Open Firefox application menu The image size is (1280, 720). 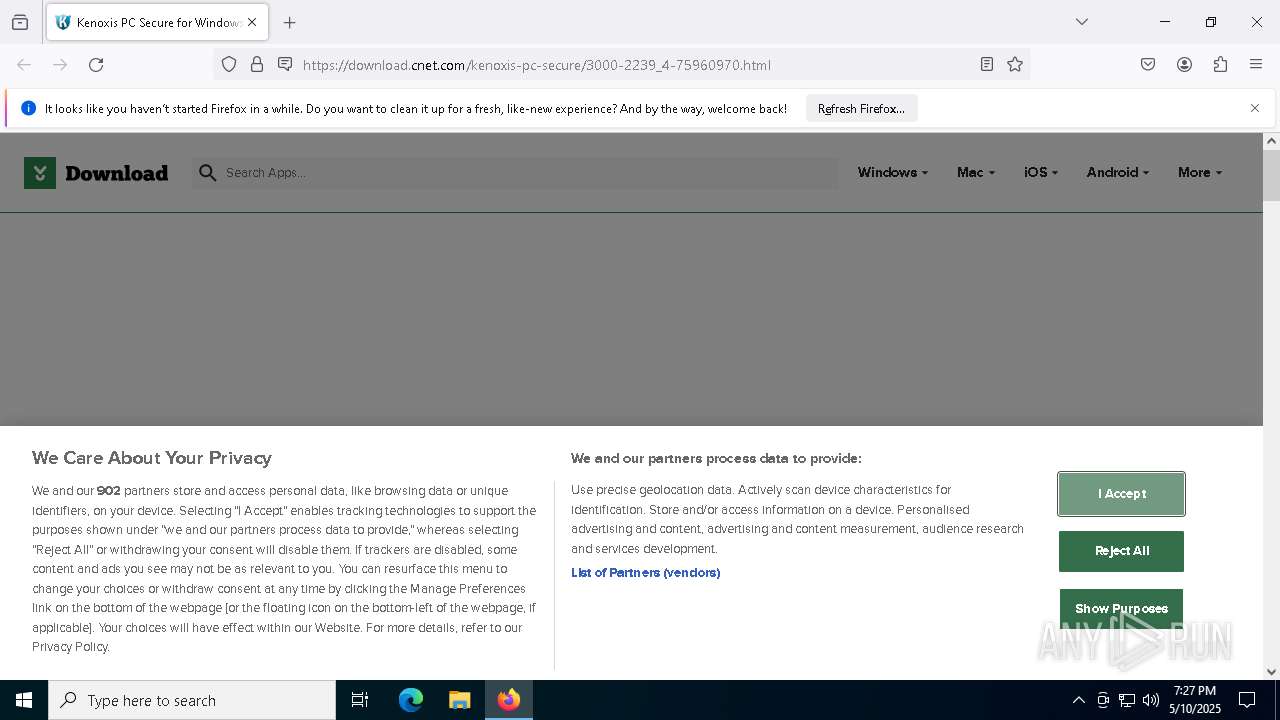point(1256,65)
